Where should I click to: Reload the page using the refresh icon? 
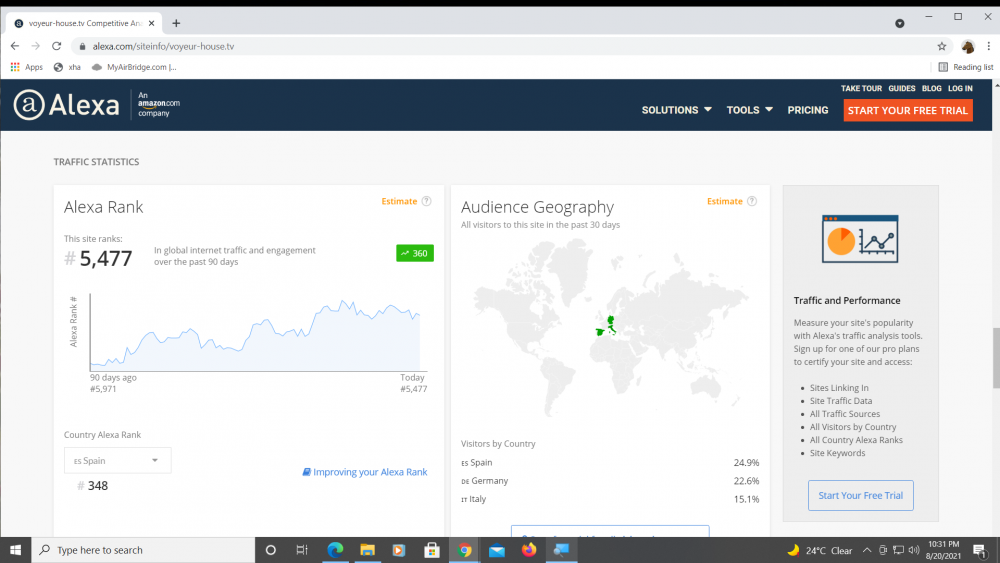(x=57, y=46)
